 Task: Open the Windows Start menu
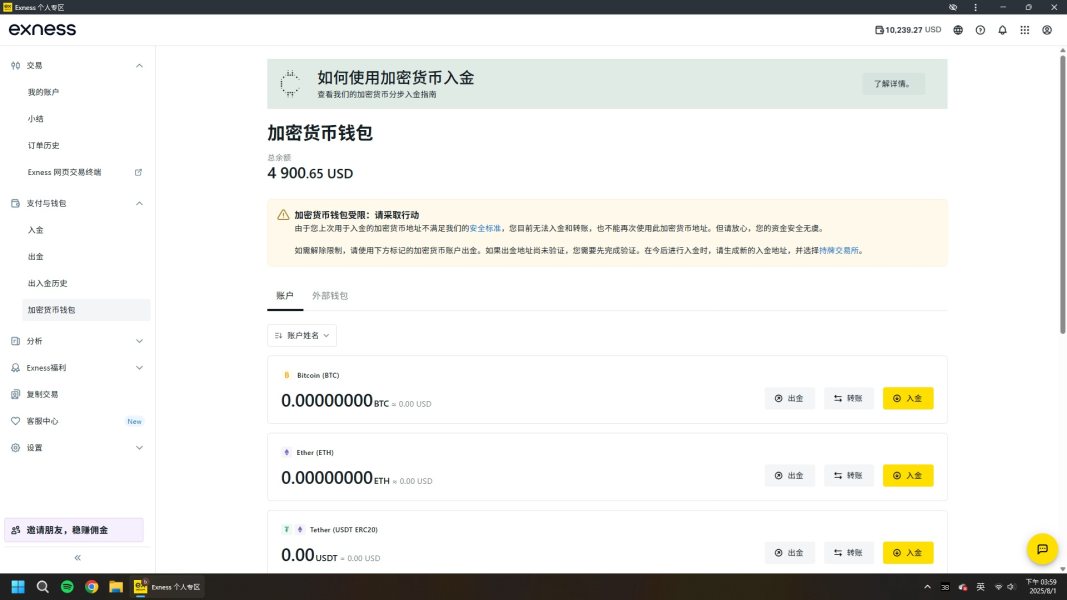pyautogui.click(x=18, y=586)
